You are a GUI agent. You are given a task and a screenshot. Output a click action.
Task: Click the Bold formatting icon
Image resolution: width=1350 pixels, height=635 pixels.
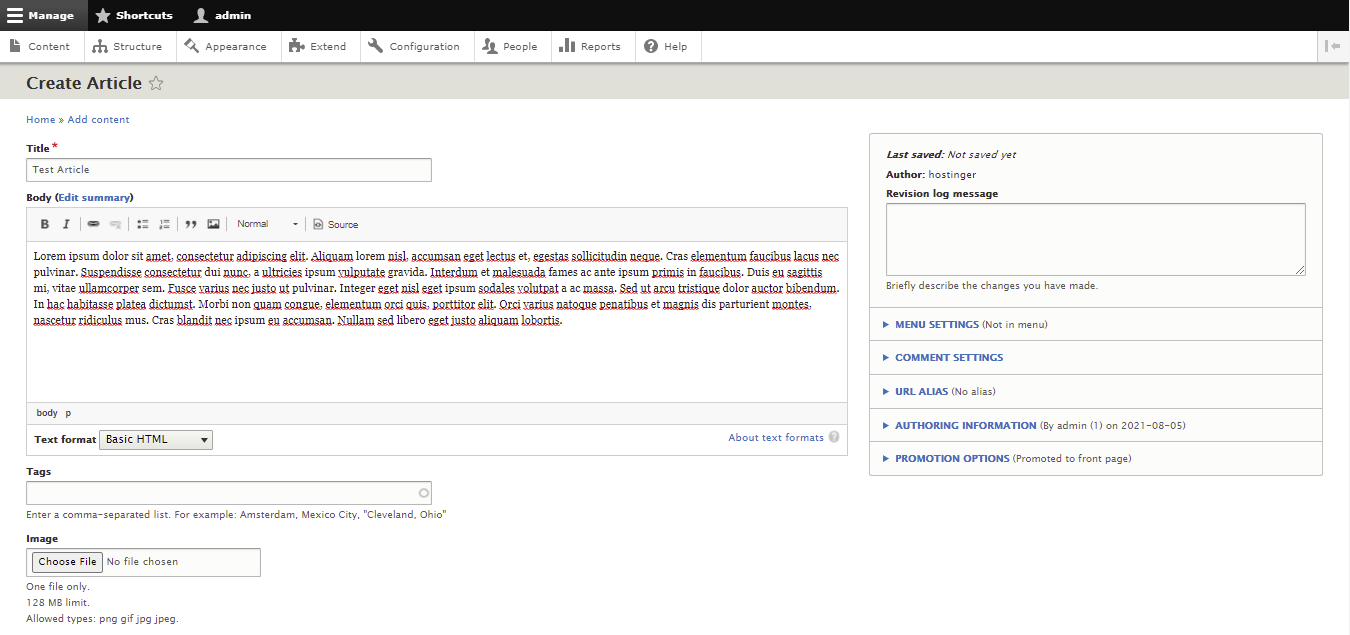click(x=45, y=224)
